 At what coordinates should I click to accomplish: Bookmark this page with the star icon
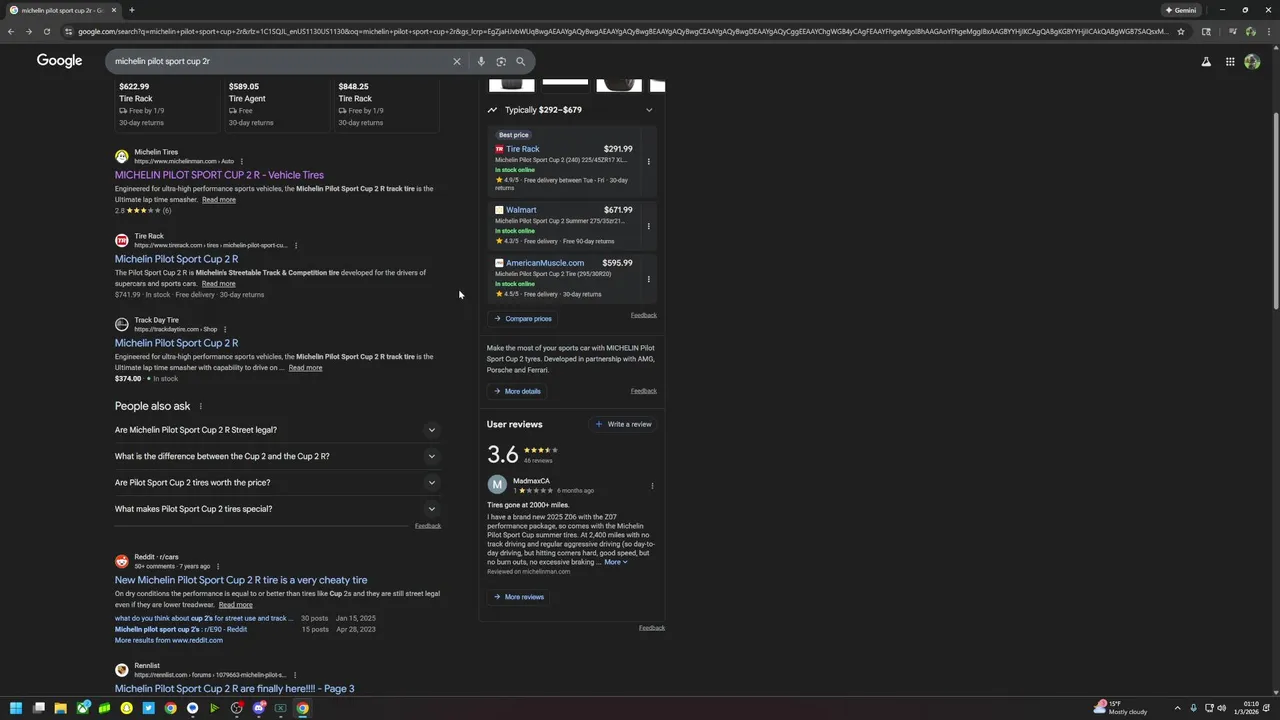pos(1181,31)
